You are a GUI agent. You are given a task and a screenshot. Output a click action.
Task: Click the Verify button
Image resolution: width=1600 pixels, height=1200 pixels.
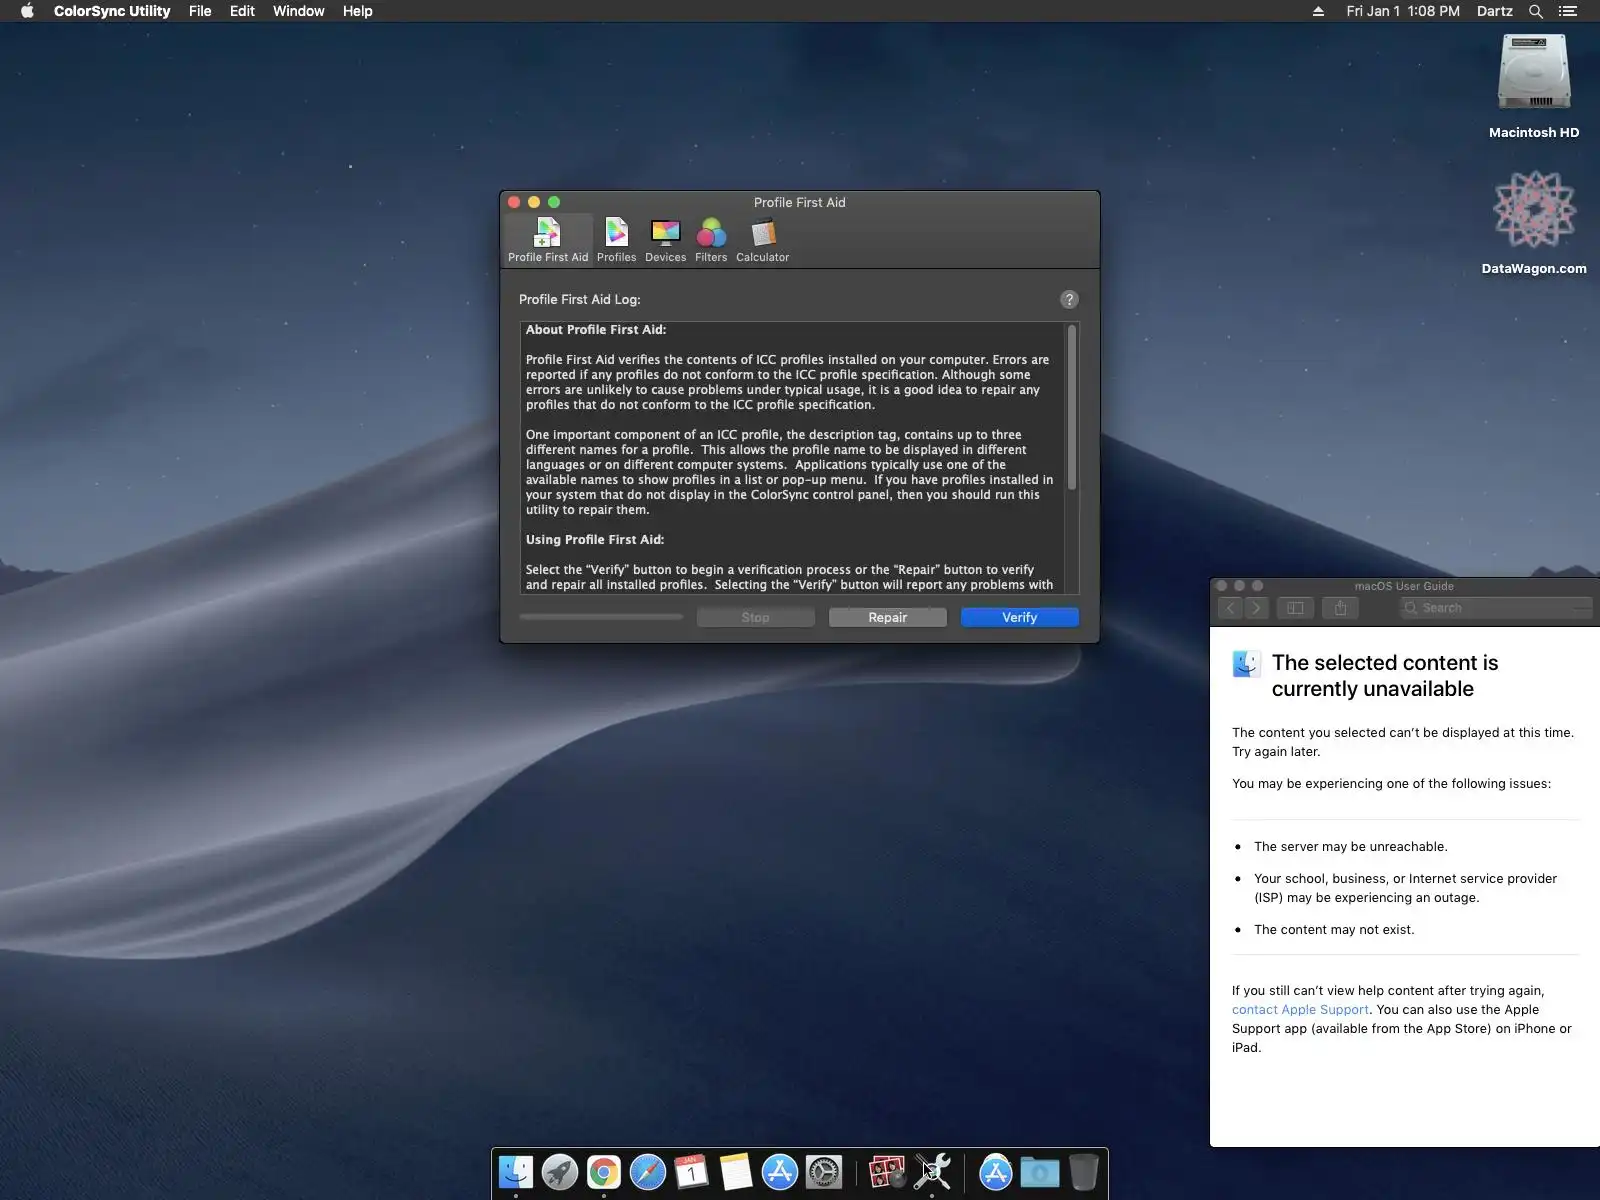[x=1020, y=617]
